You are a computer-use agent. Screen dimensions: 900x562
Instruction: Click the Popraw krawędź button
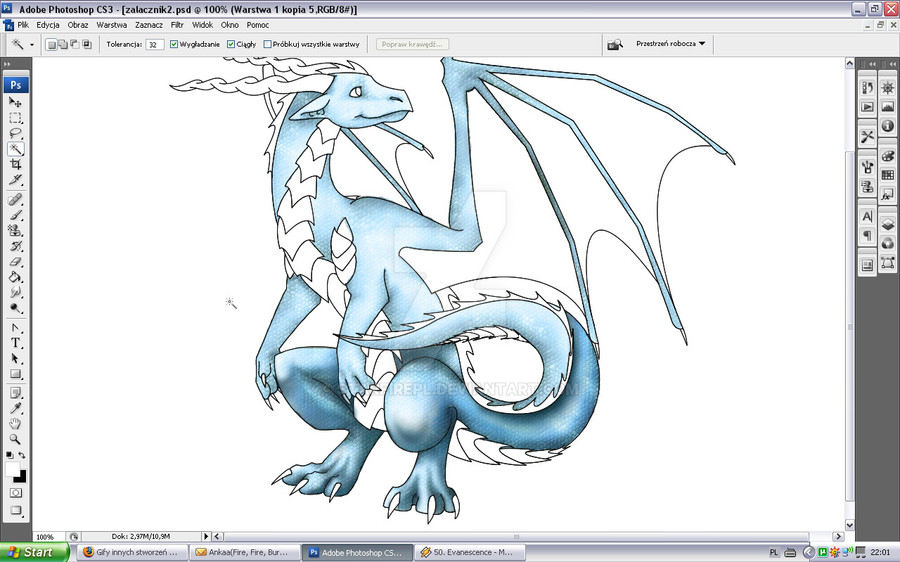412,44
